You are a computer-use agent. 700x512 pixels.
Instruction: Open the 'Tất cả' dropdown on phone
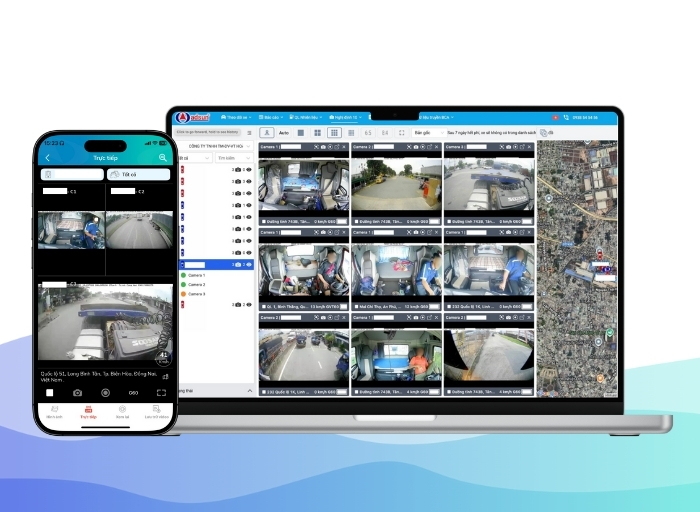138,174
